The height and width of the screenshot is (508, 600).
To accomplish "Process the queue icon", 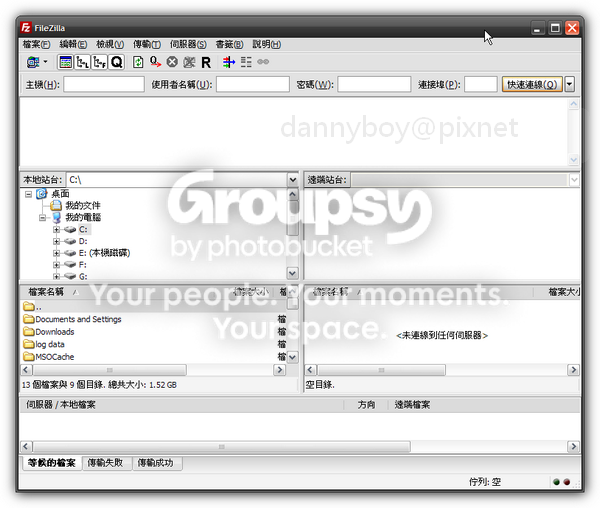I will pos(155,62).
